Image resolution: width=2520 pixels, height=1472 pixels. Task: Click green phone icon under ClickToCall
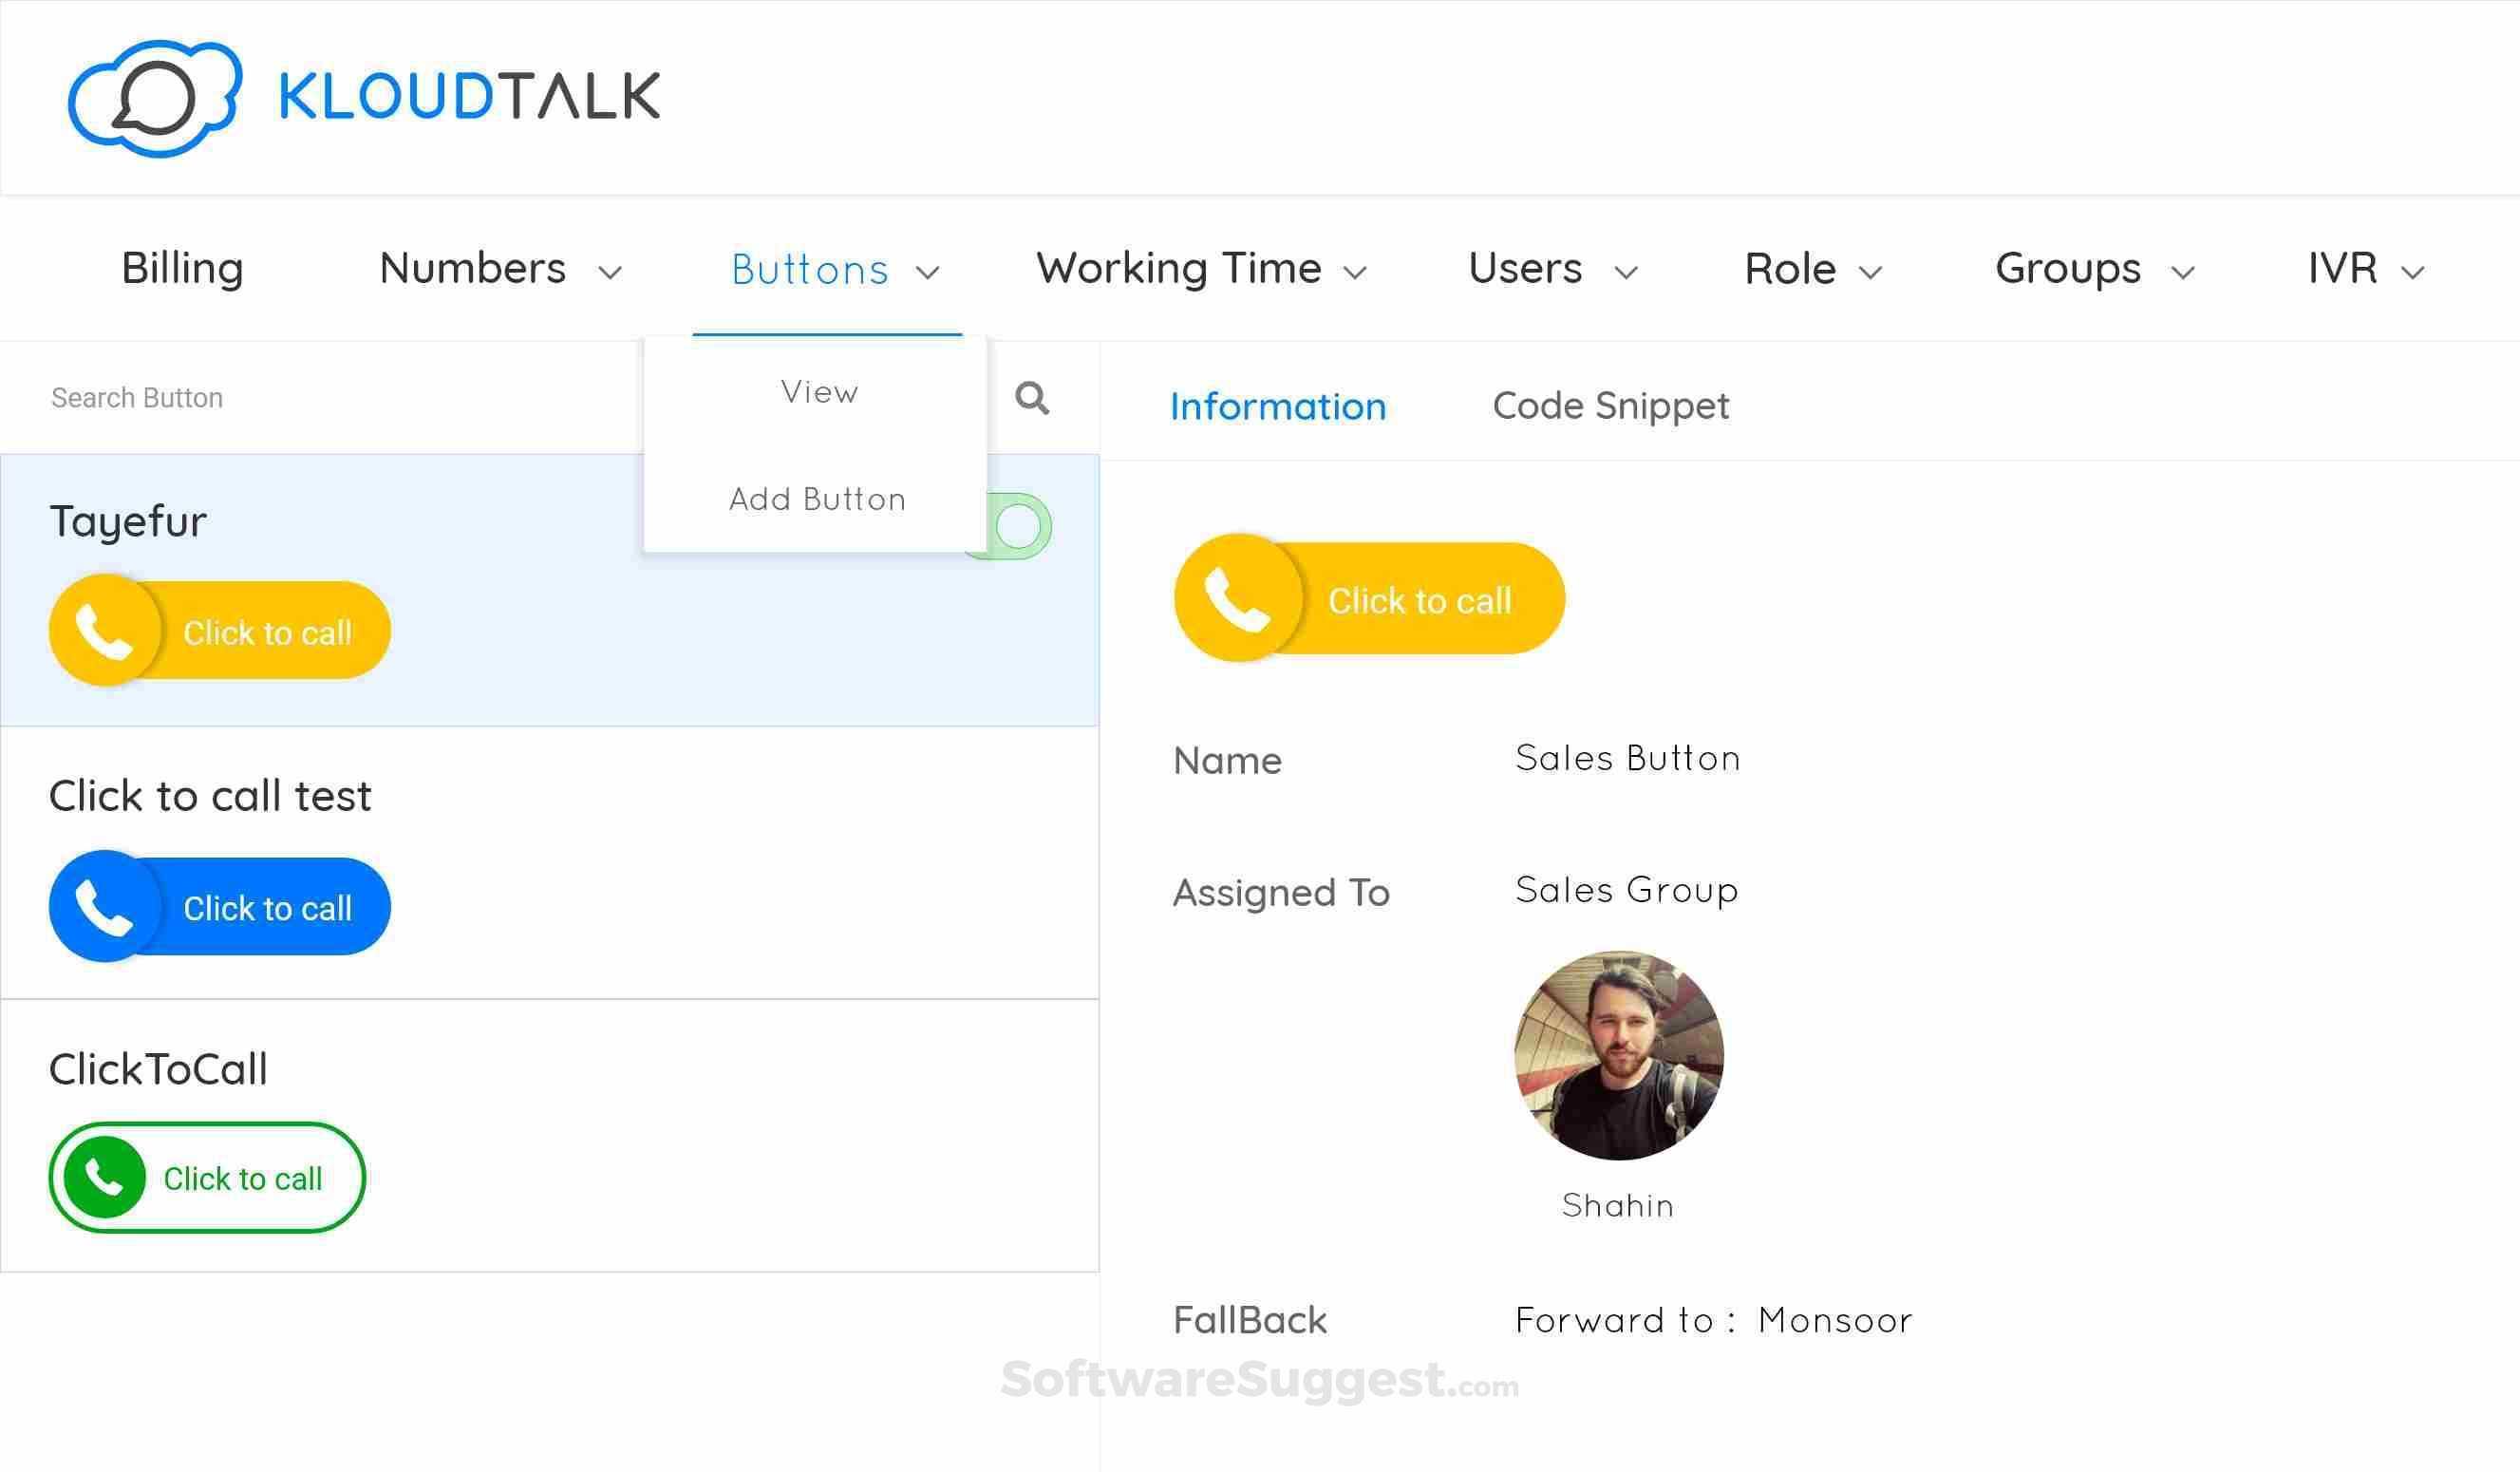pyautogui.click(x=104, y=1177)
